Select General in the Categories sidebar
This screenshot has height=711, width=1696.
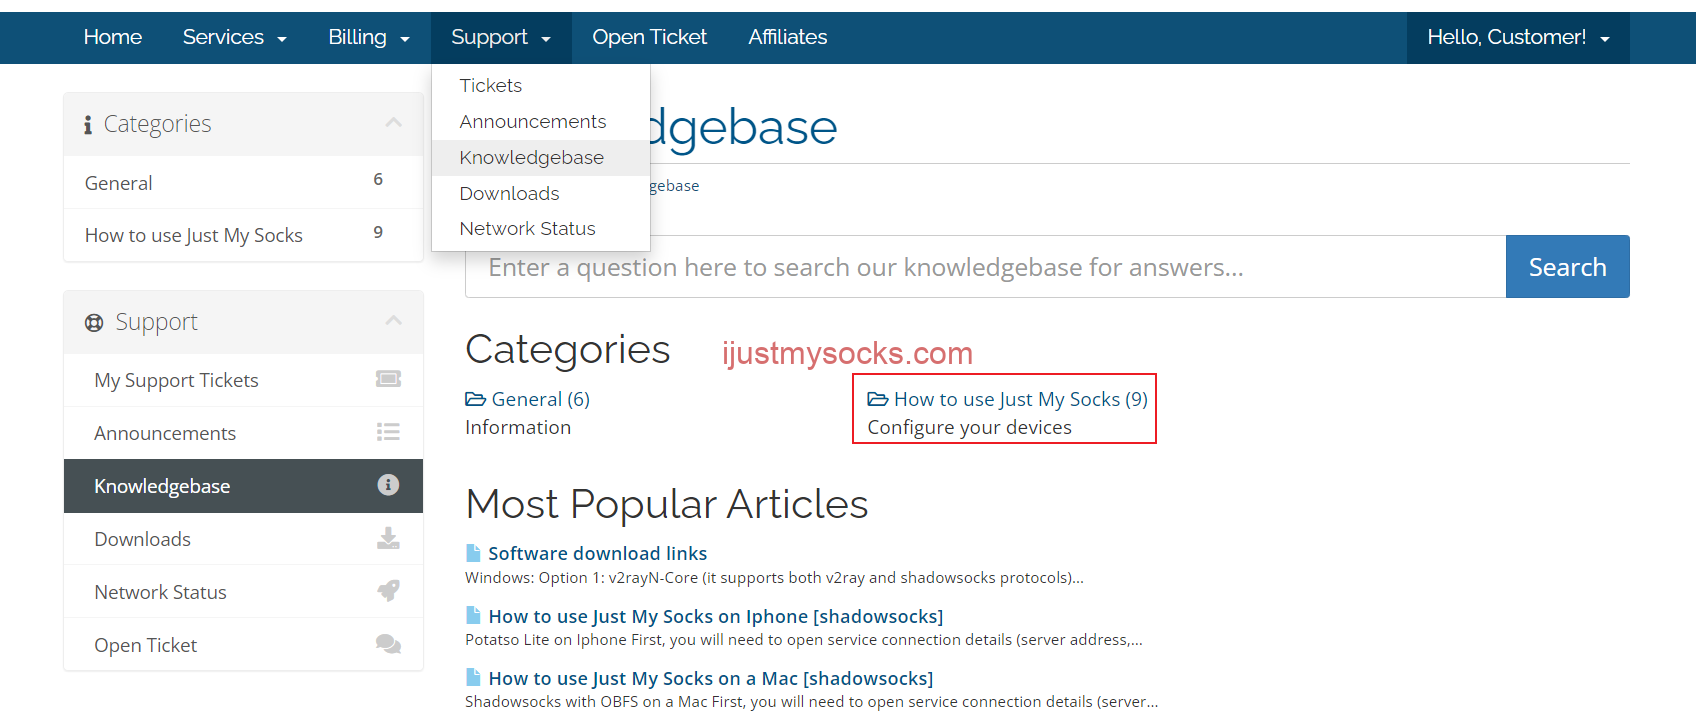pos(243,182)
